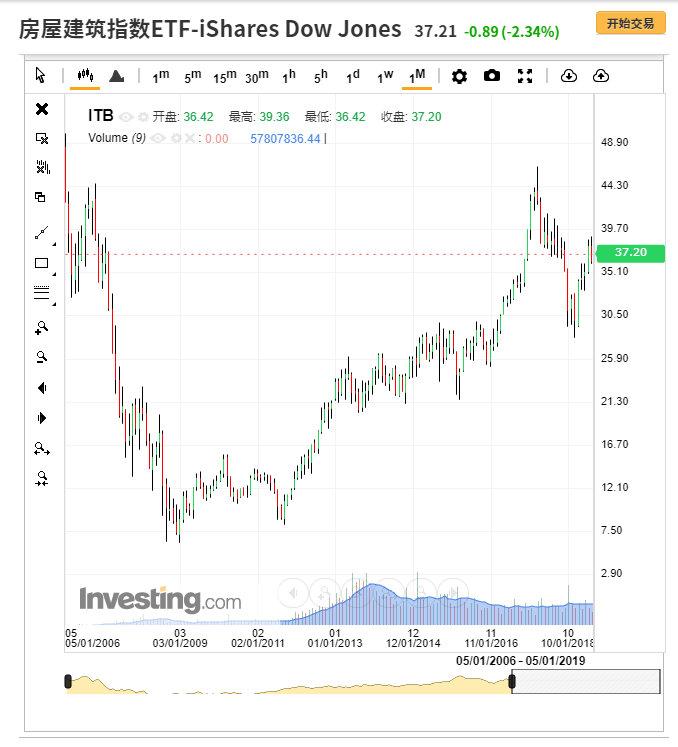Click the 05/01/2006 - 05/01/2019 date range

point(520,661)
